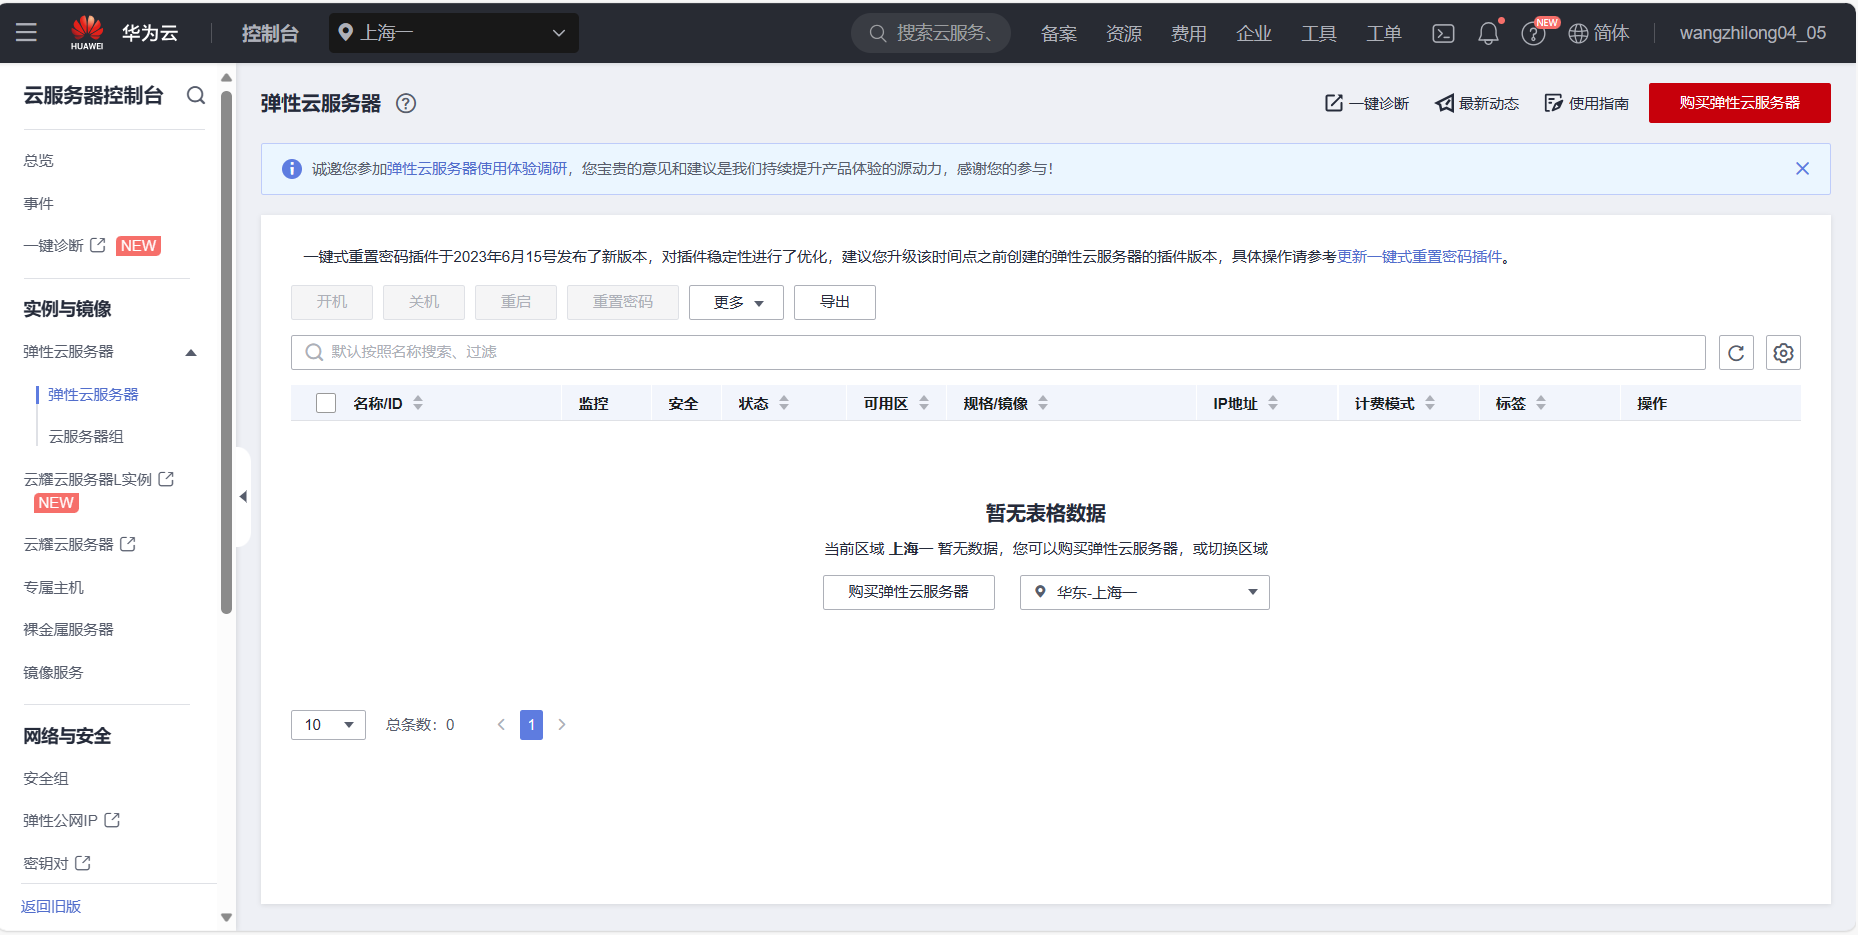
Task: Open the page size 10 dropdown
Action: 328,724
